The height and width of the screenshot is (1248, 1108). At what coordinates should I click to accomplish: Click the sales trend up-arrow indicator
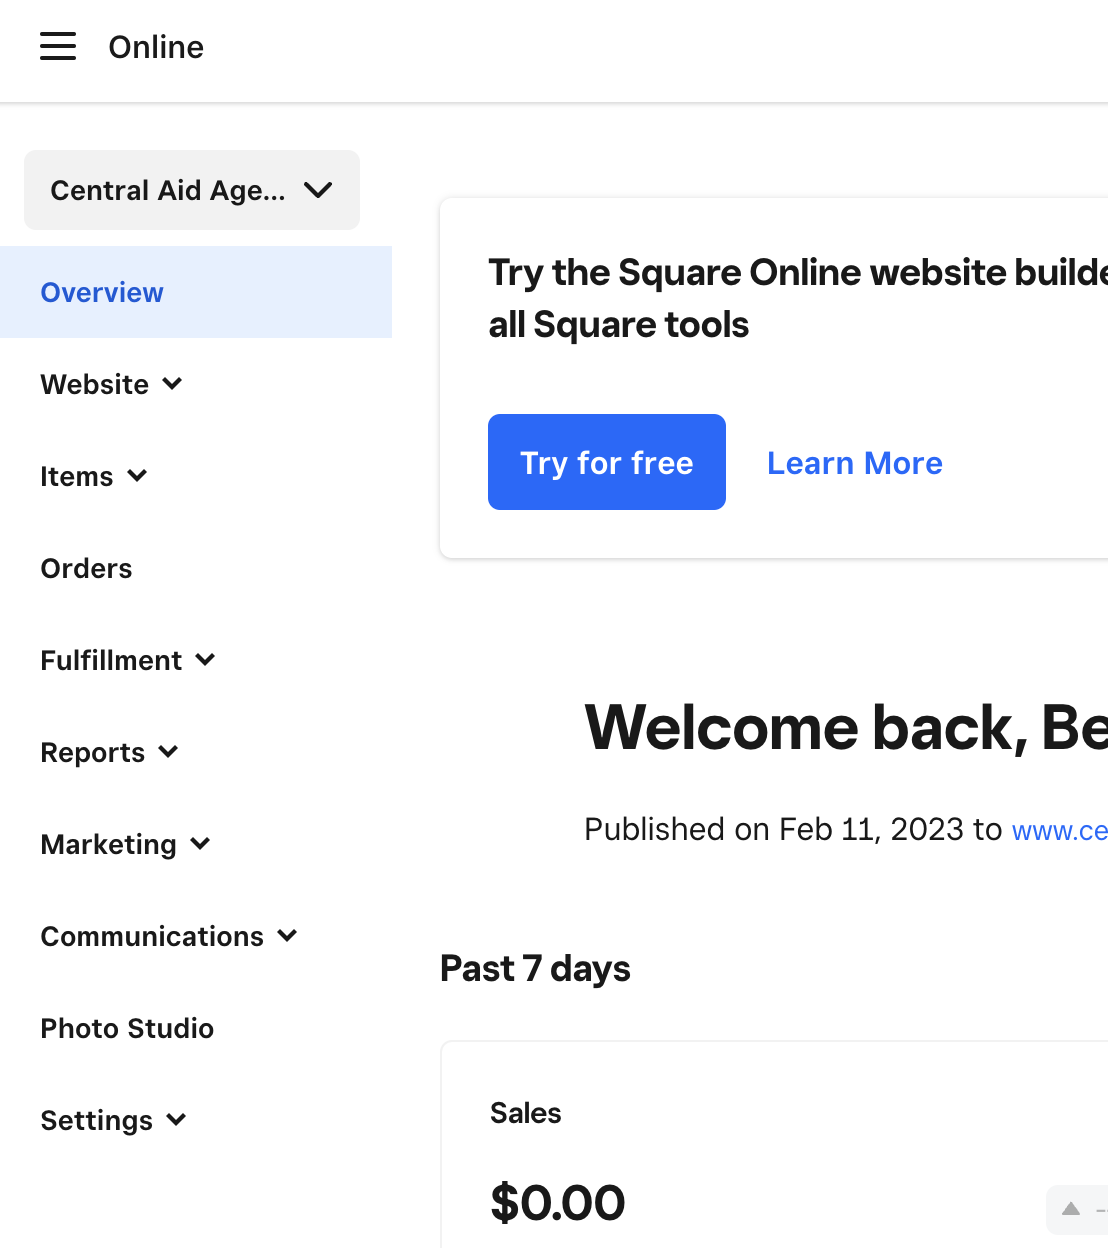pos(1071,1208)
